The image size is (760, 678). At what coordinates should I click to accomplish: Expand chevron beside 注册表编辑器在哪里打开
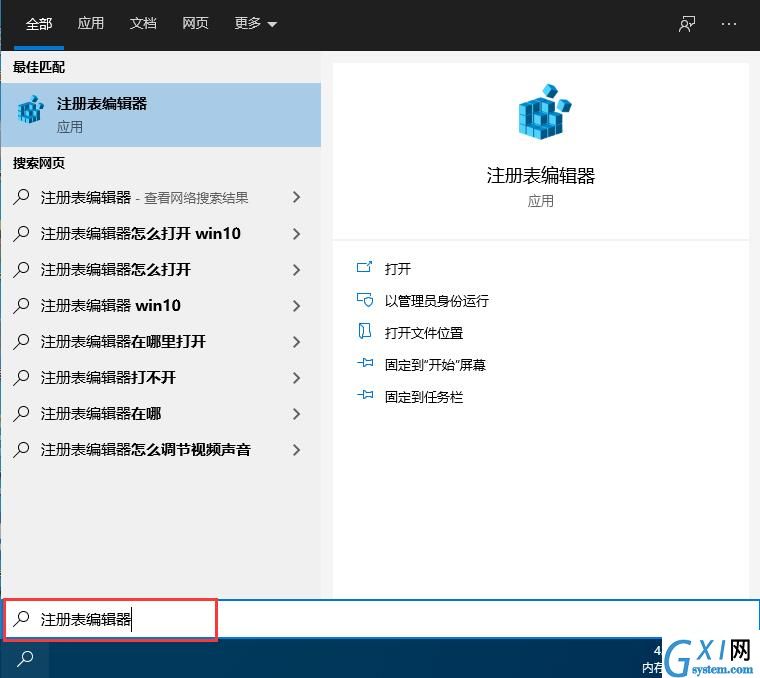297,342
